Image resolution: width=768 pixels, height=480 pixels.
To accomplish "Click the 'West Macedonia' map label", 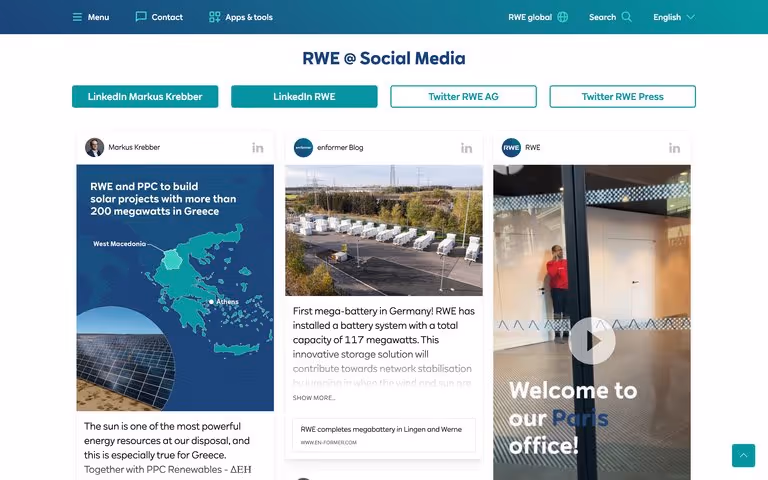I will pyautogui.click(x=120, y=244).
